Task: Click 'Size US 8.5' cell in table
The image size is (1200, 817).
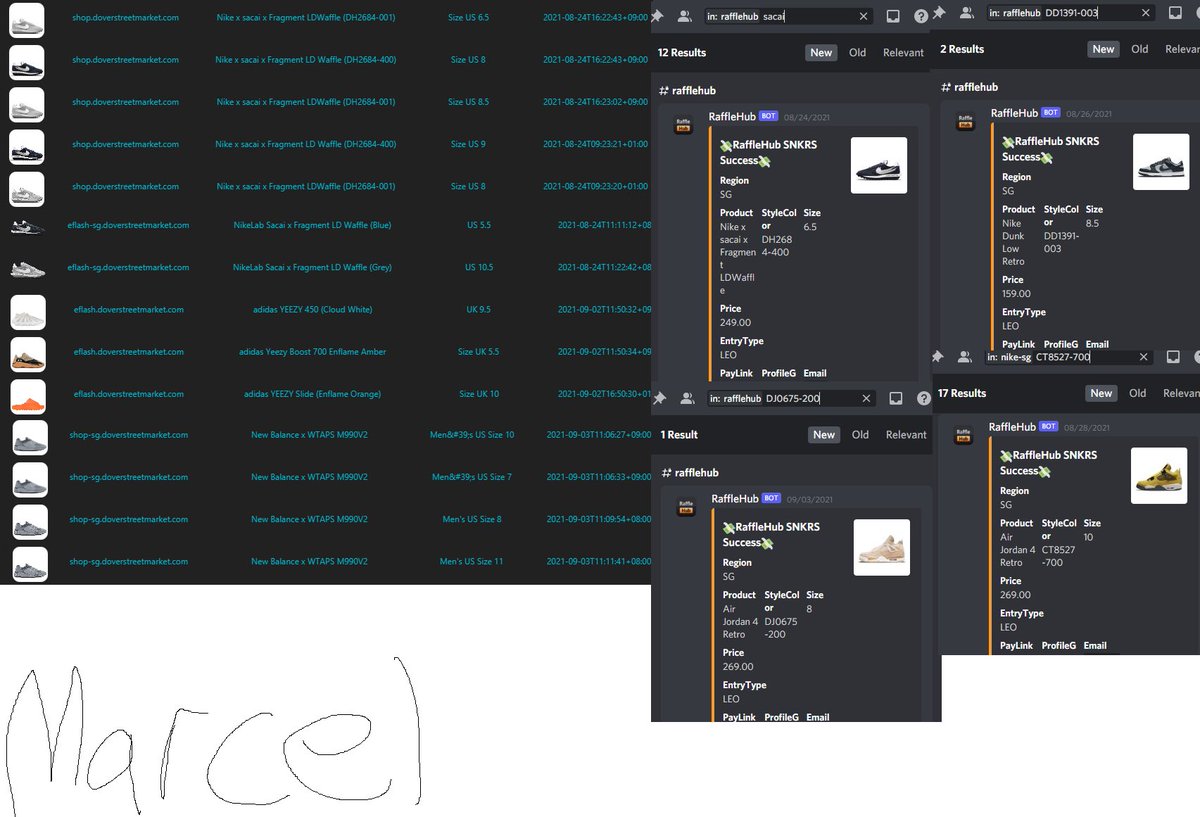Action: (469, 102)
